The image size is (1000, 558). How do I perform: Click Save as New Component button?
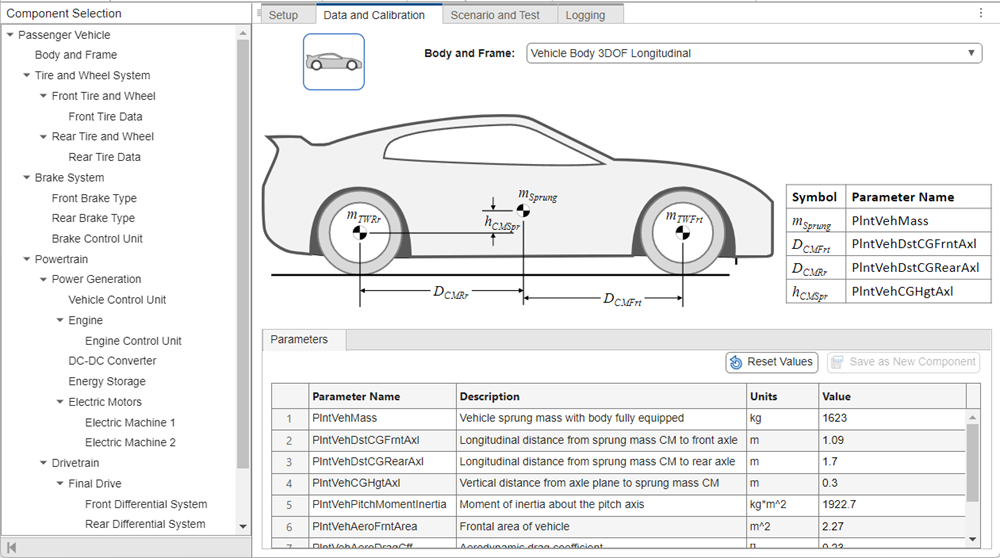(903, 362)
